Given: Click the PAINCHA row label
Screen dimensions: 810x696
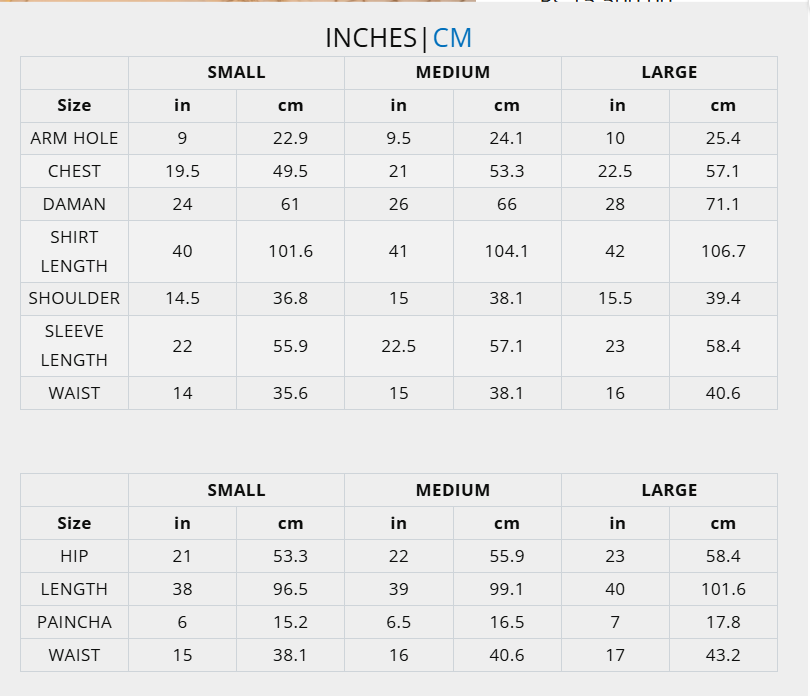Looking at the screenshot, I should tap(74, 622).
